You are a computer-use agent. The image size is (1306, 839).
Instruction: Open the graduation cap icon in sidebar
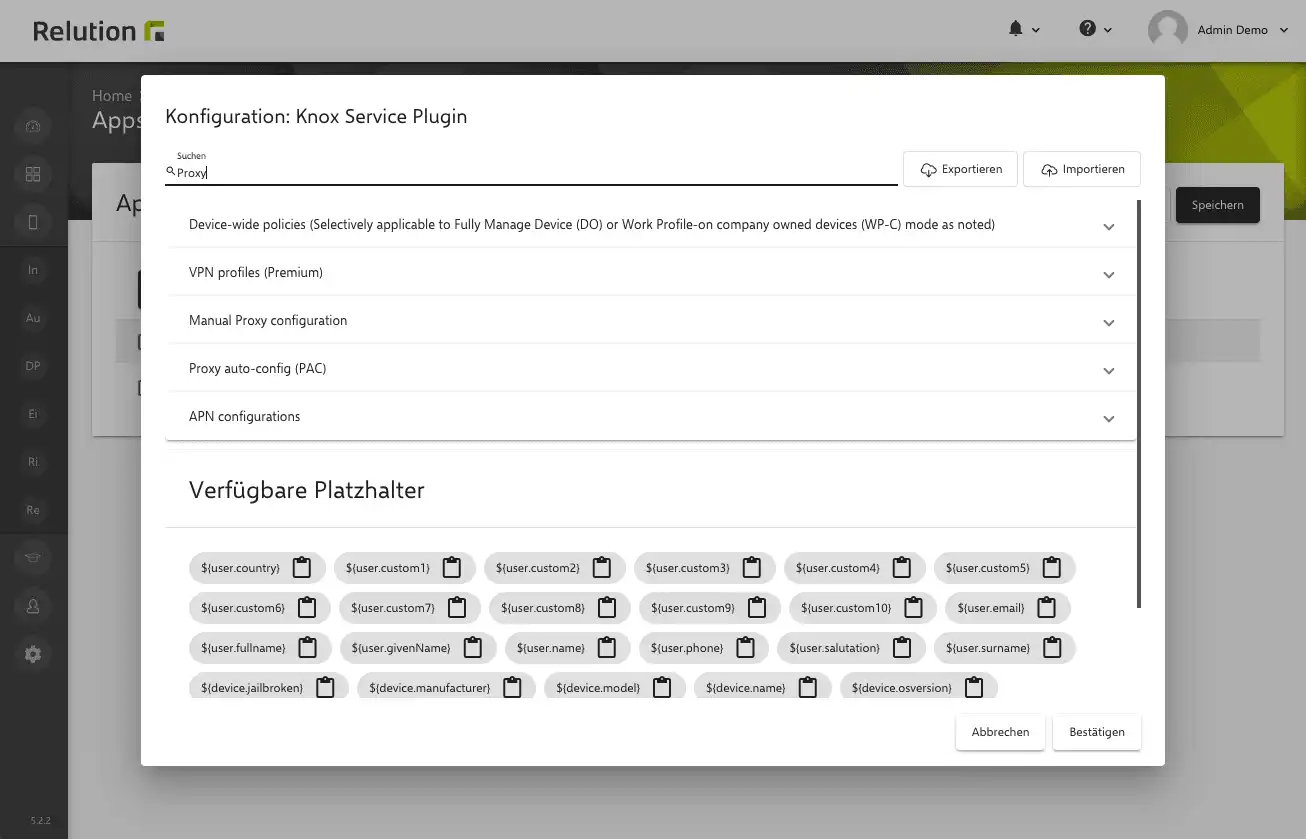pos(33,558)
